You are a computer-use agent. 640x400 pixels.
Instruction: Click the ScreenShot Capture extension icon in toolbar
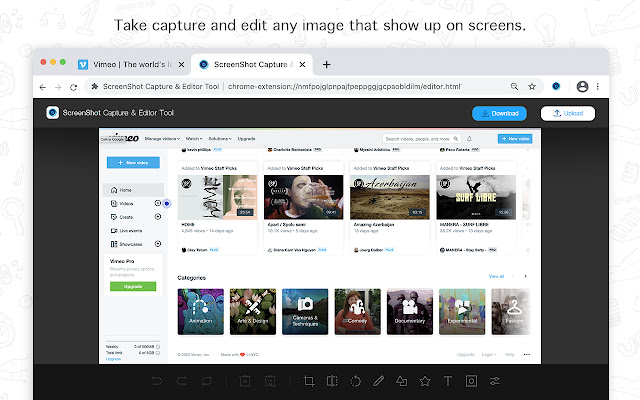(x=556, y=87)
